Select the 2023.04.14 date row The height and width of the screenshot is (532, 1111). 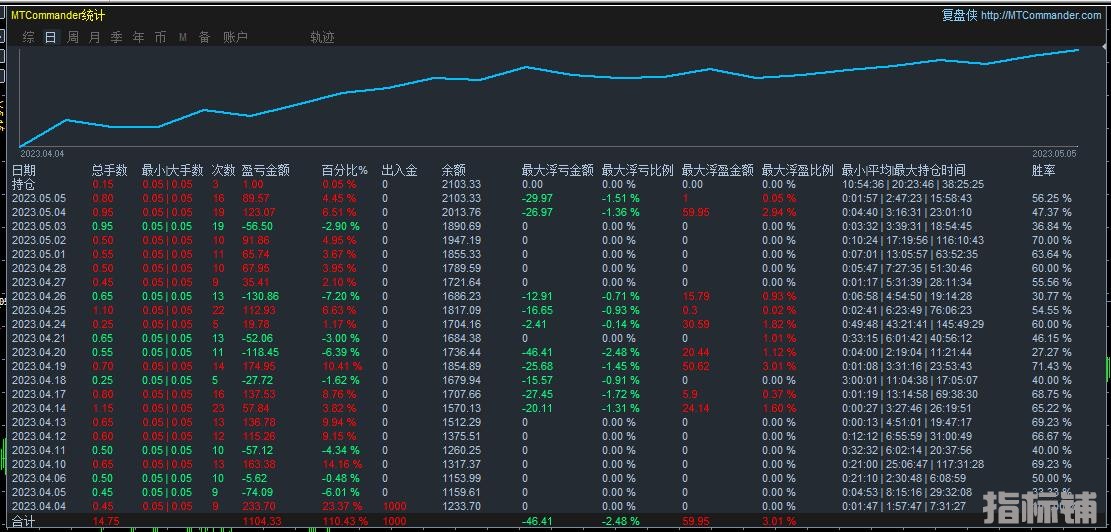[38, 408]
